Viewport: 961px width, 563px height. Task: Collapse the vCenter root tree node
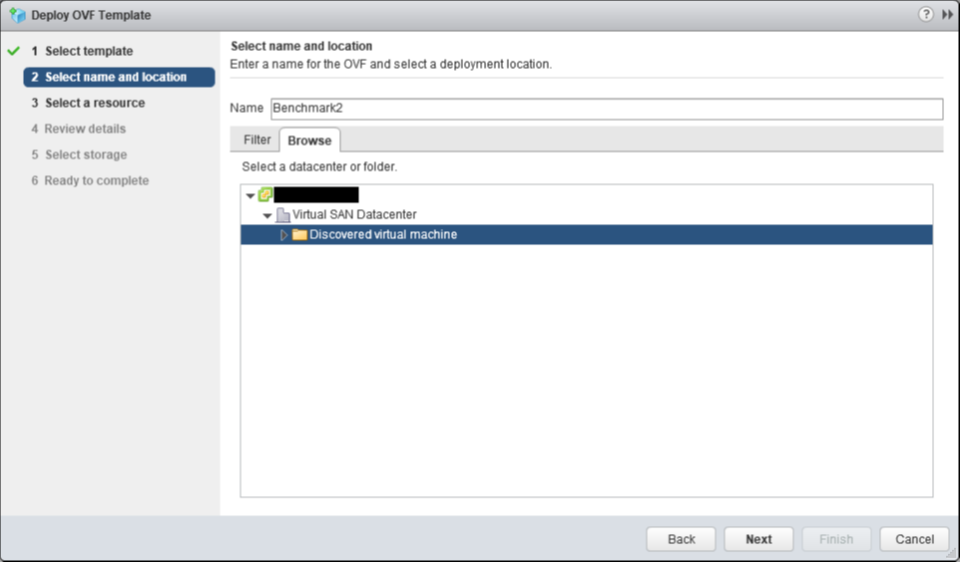click(x=250, y=196)
